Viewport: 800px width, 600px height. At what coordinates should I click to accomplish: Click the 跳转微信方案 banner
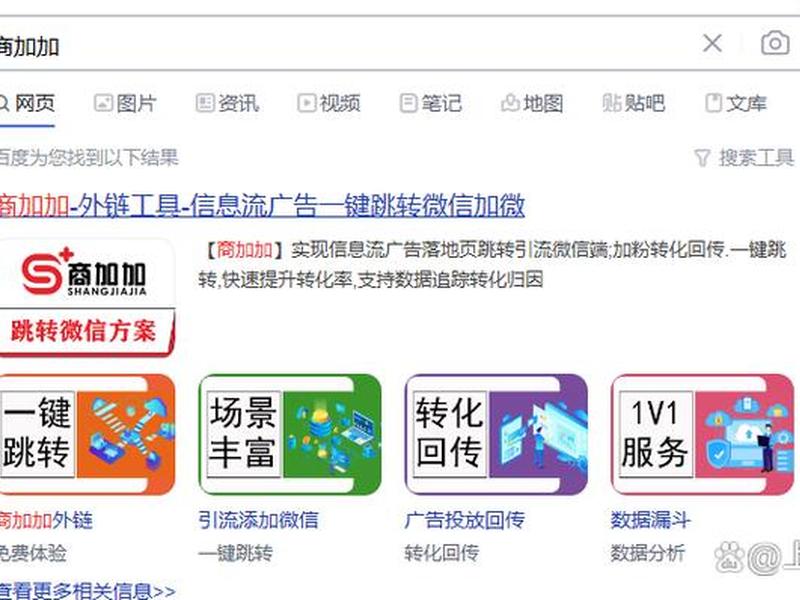[87, 332]
